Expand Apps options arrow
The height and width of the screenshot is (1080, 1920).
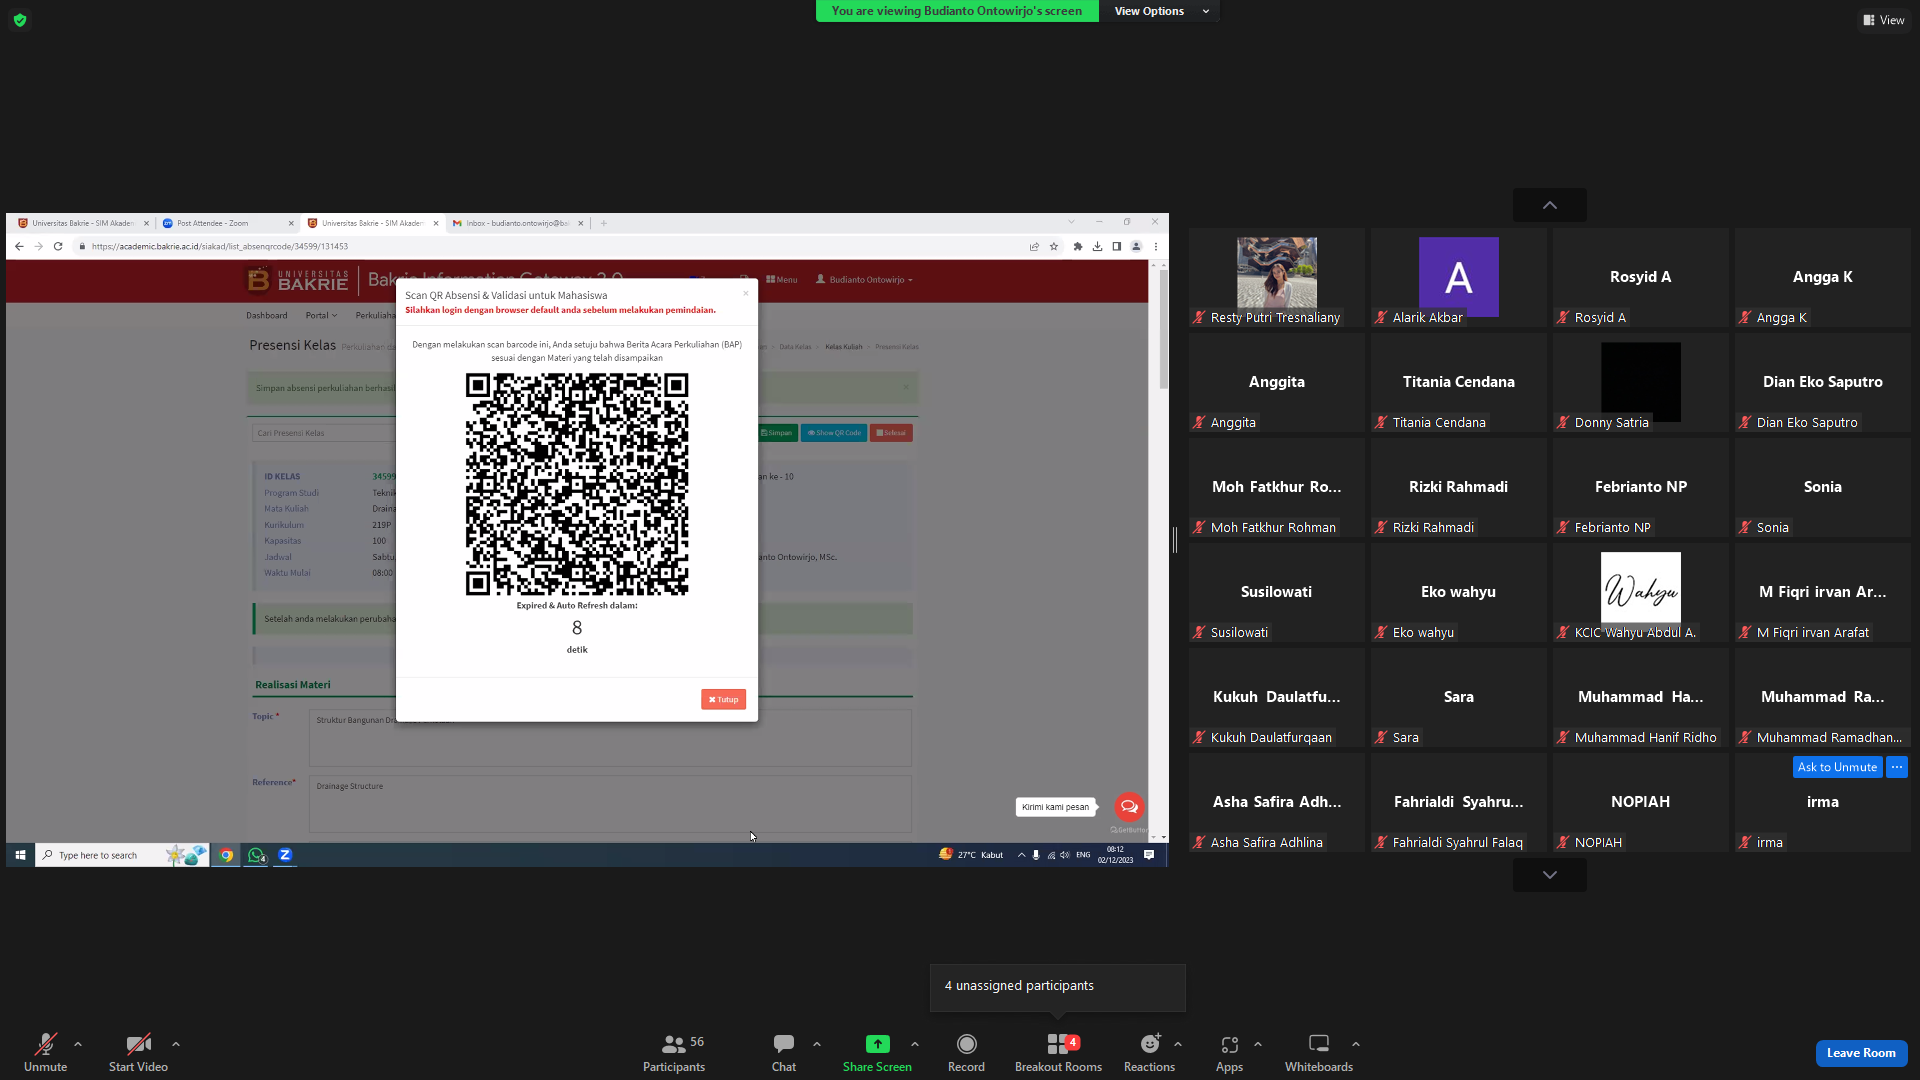1258,1044
